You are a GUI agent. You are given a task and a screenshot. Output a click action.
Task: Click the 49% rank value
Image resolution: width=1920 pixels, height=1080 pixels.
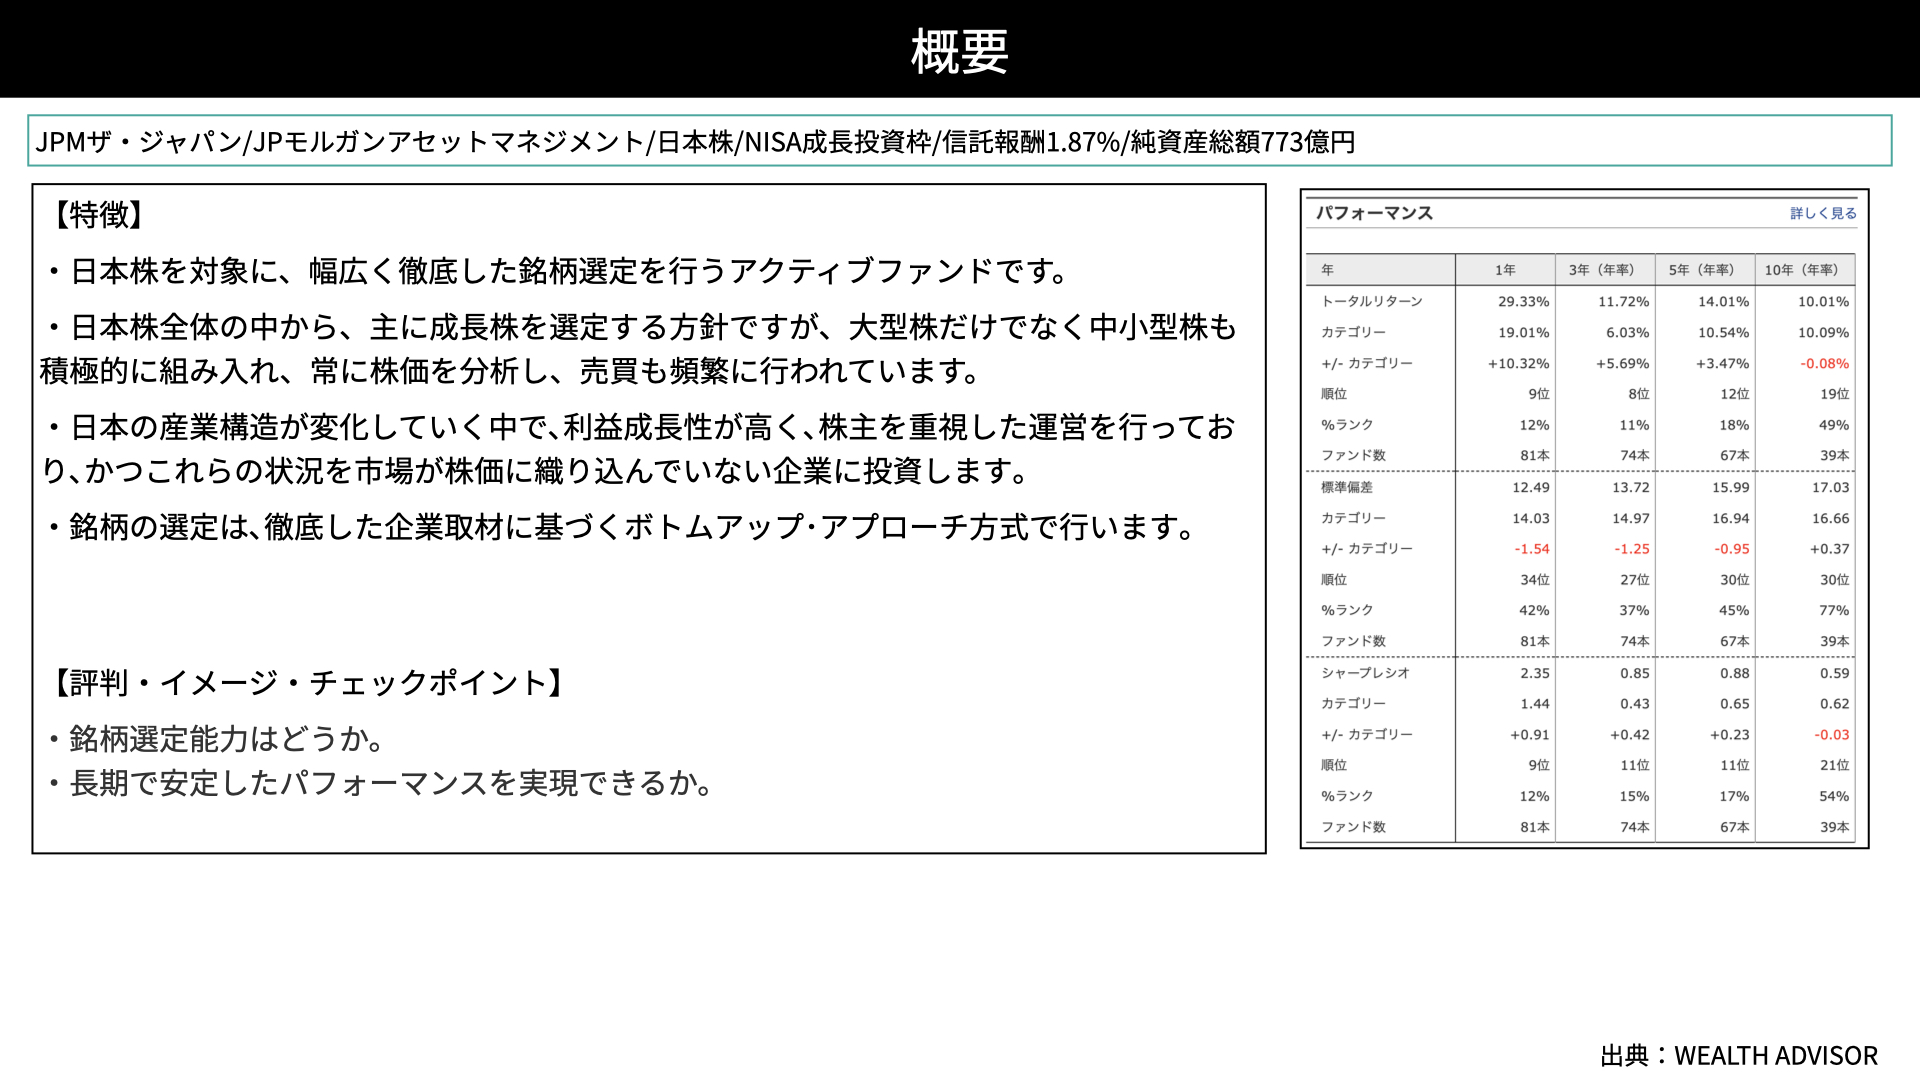coord(1834,425)
